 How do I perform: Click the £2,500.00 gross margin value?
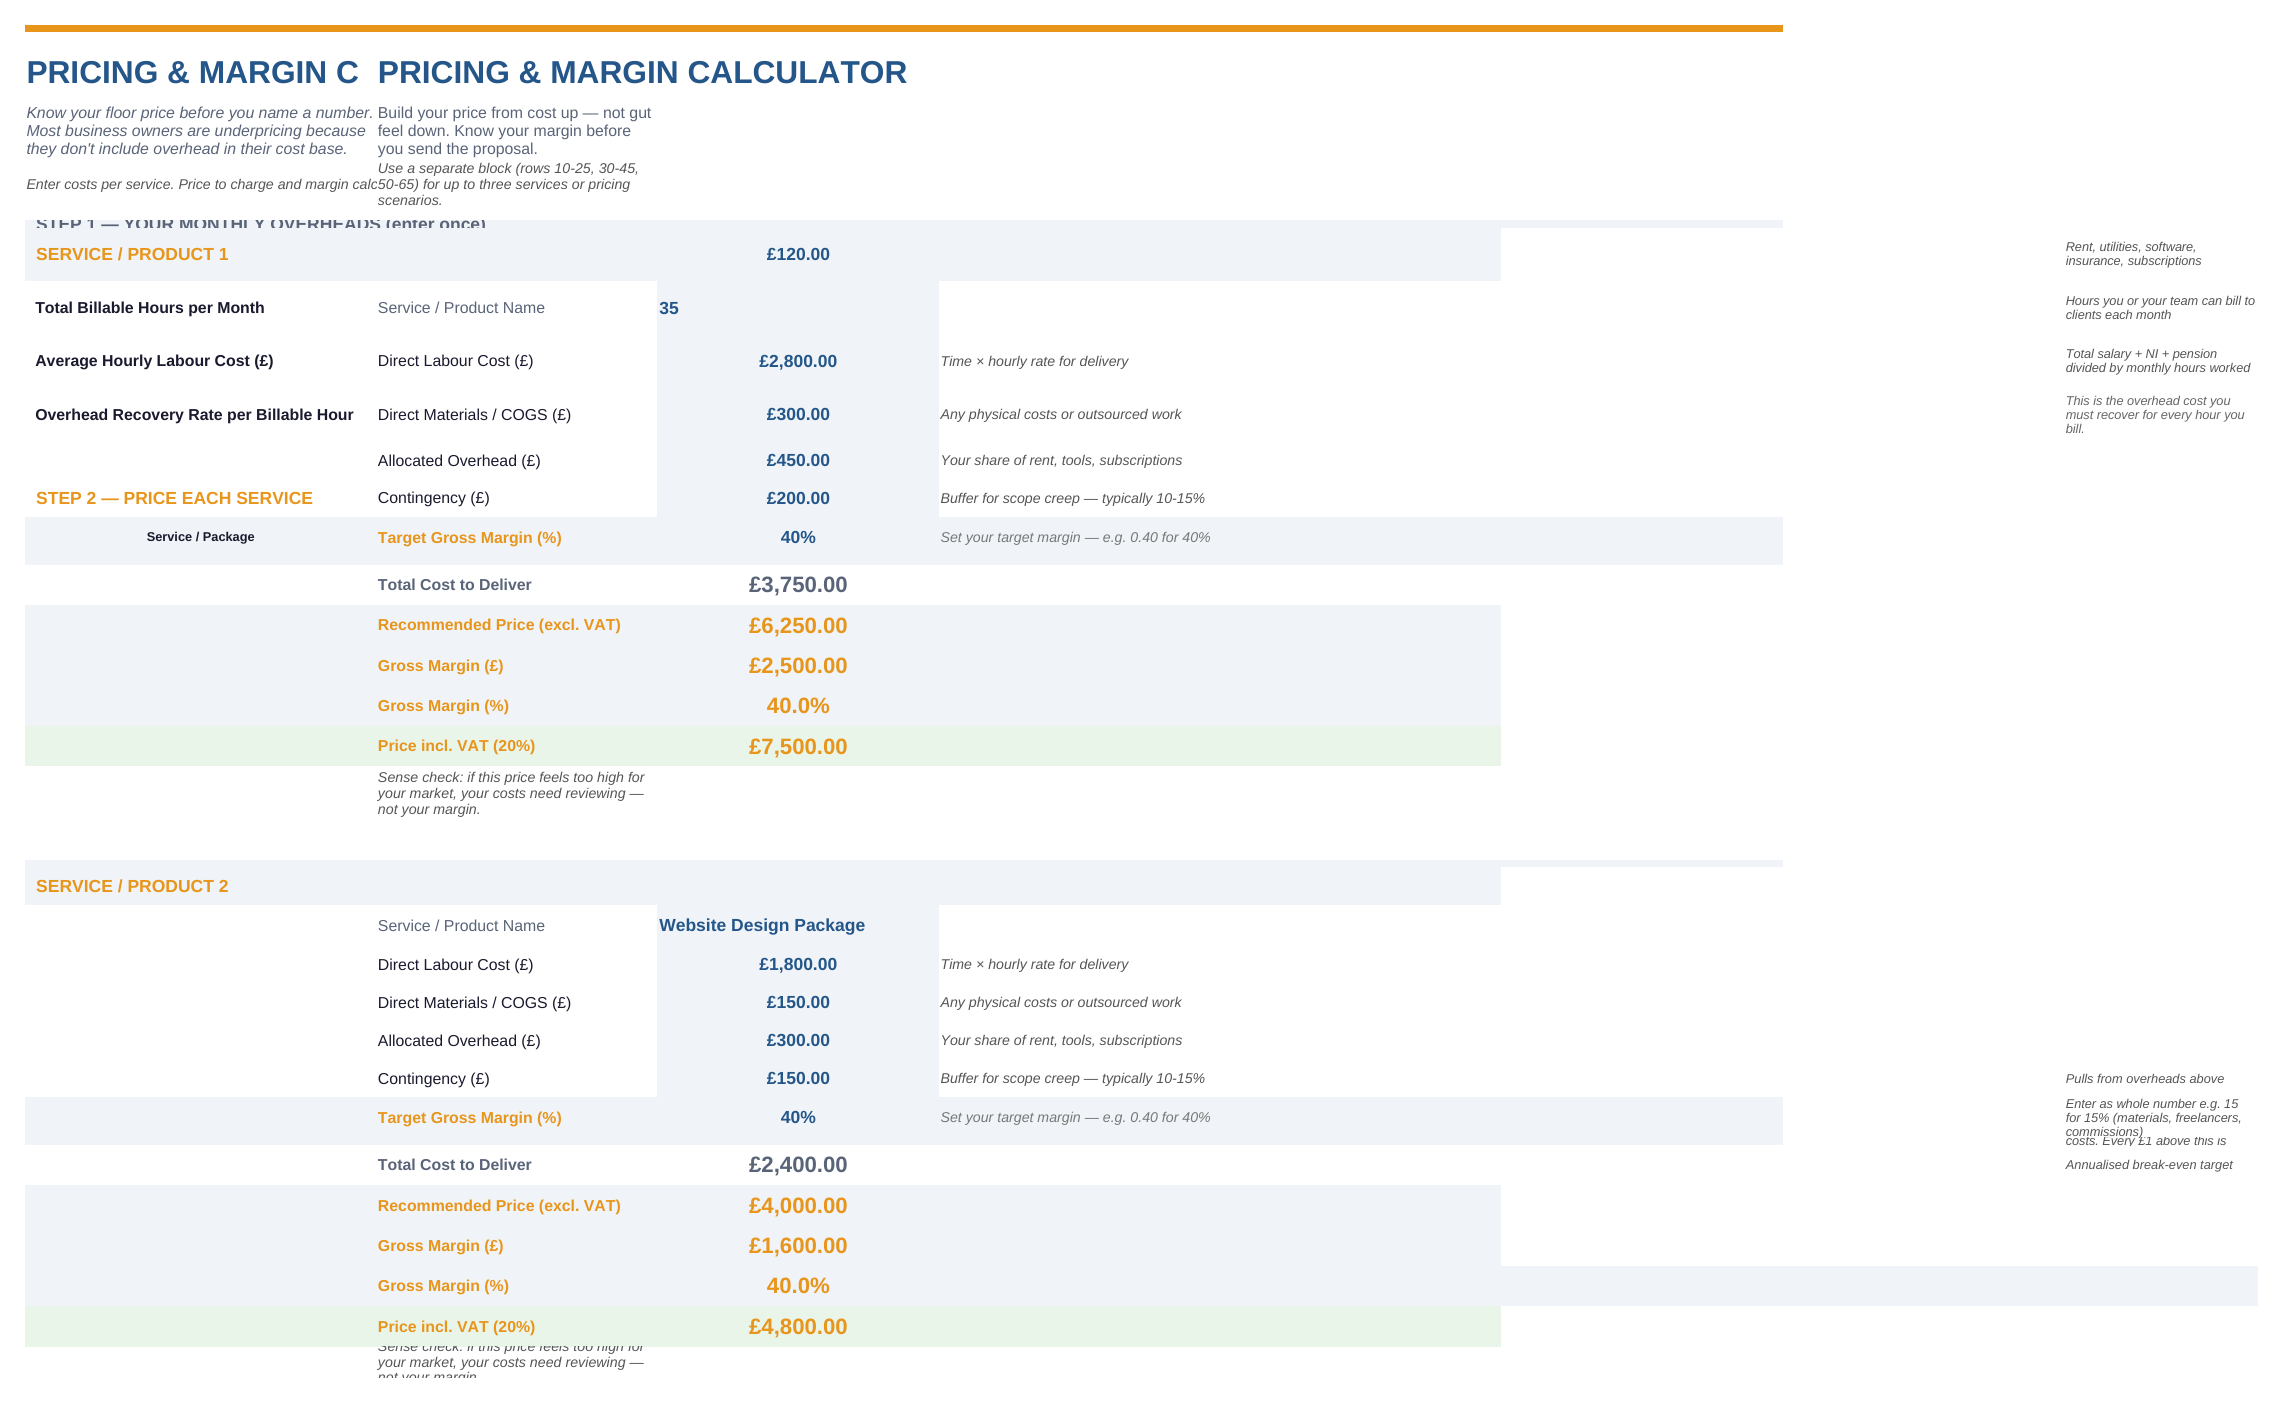coord(798,666)
